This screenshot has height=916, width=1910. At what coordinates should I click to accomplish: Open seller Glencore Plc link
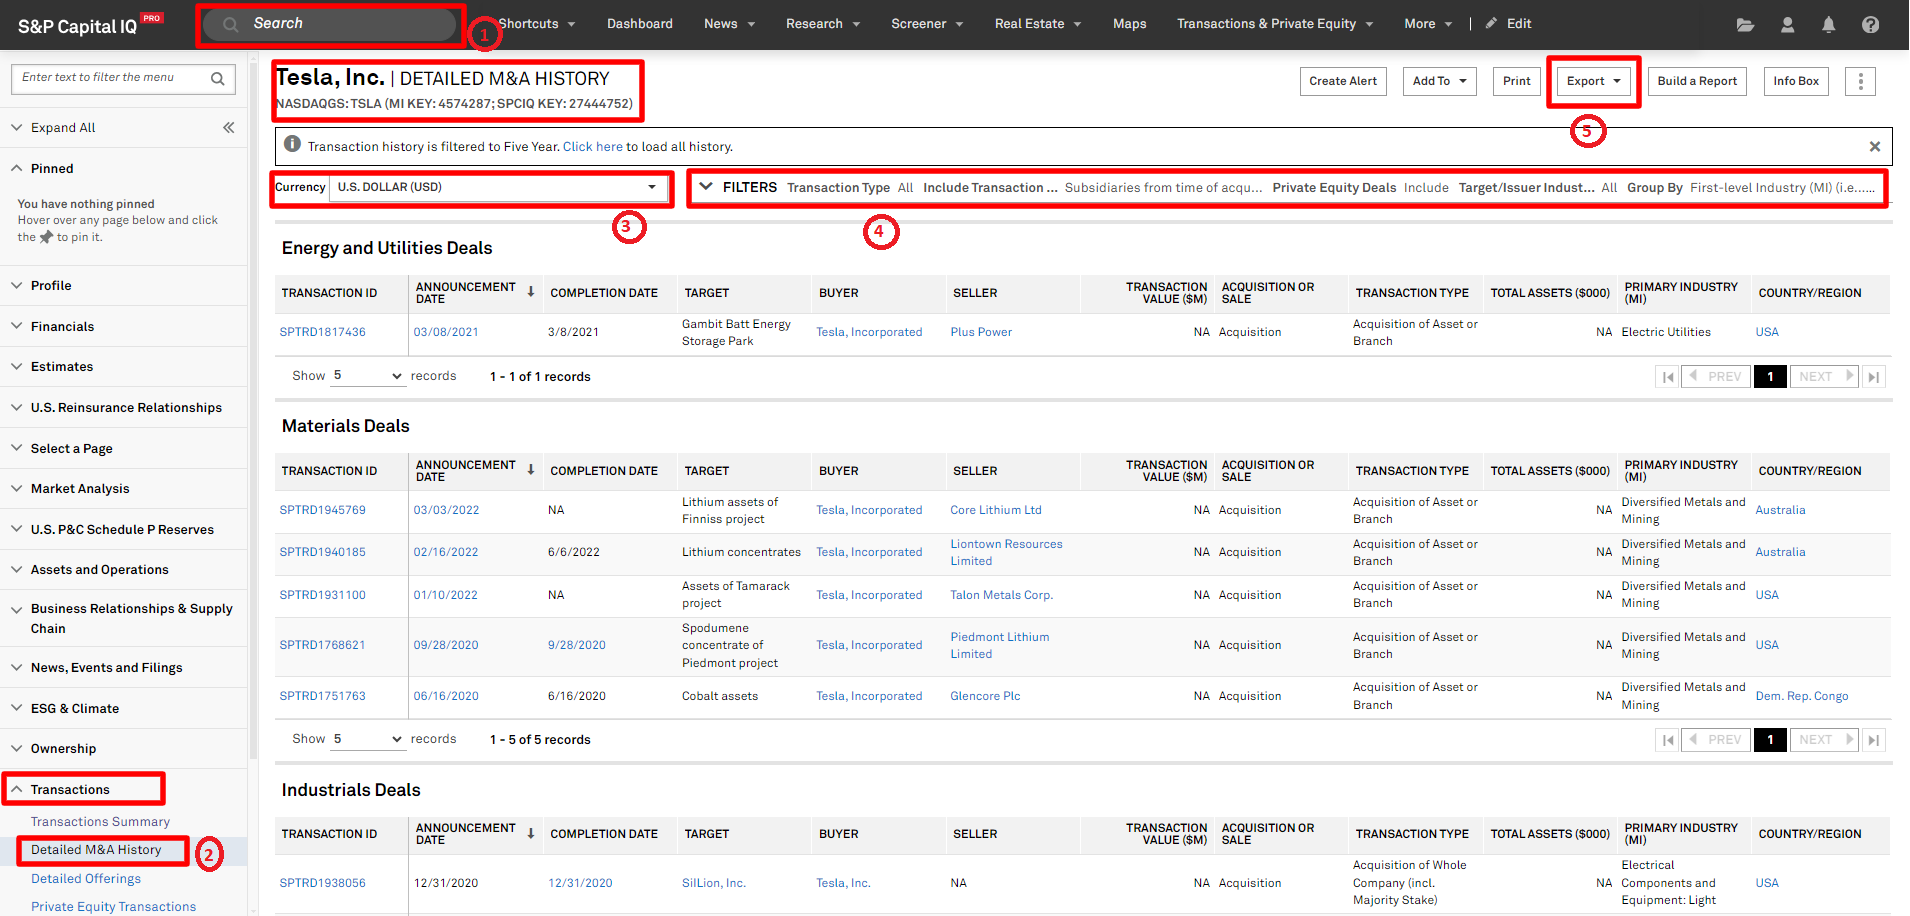pos(985,696)
